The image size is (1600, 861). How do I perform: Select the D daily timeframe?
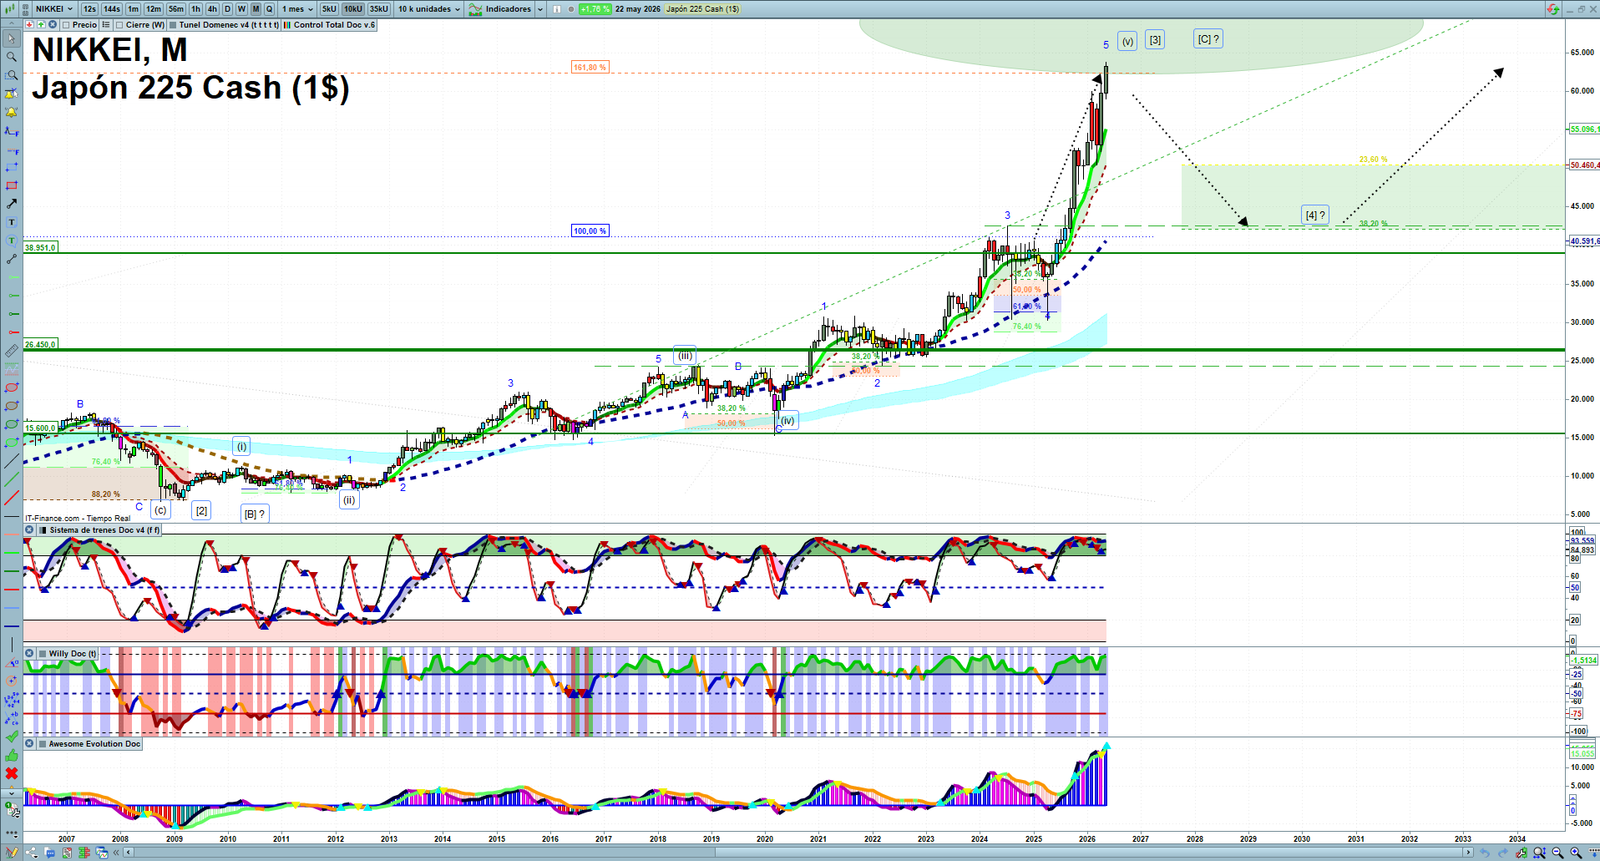[227, 9]
